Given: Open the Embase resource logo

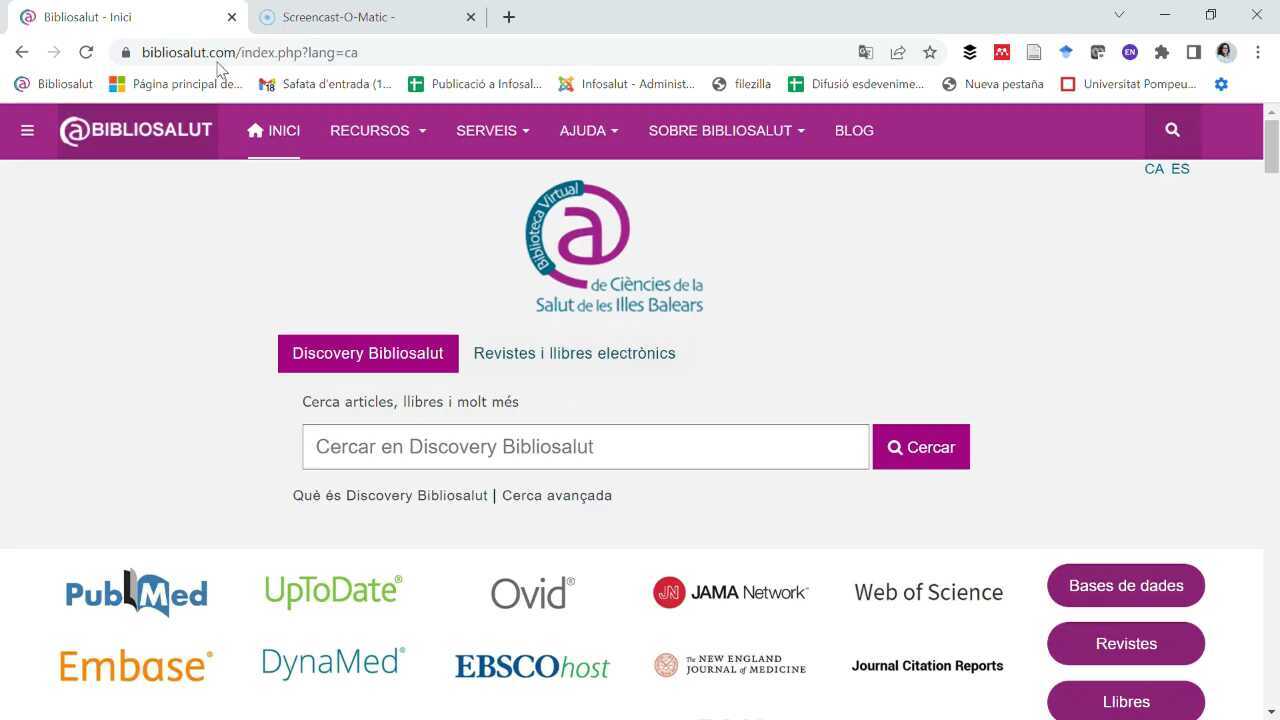Looking at the screenshot, I should click(x=136, y=666).
